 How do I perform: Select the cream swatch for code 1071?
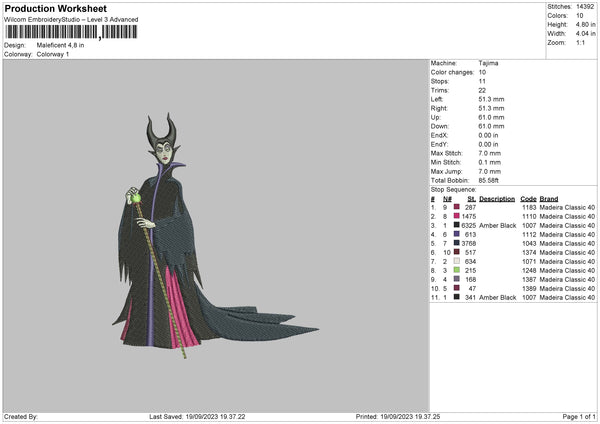(457, 261)
